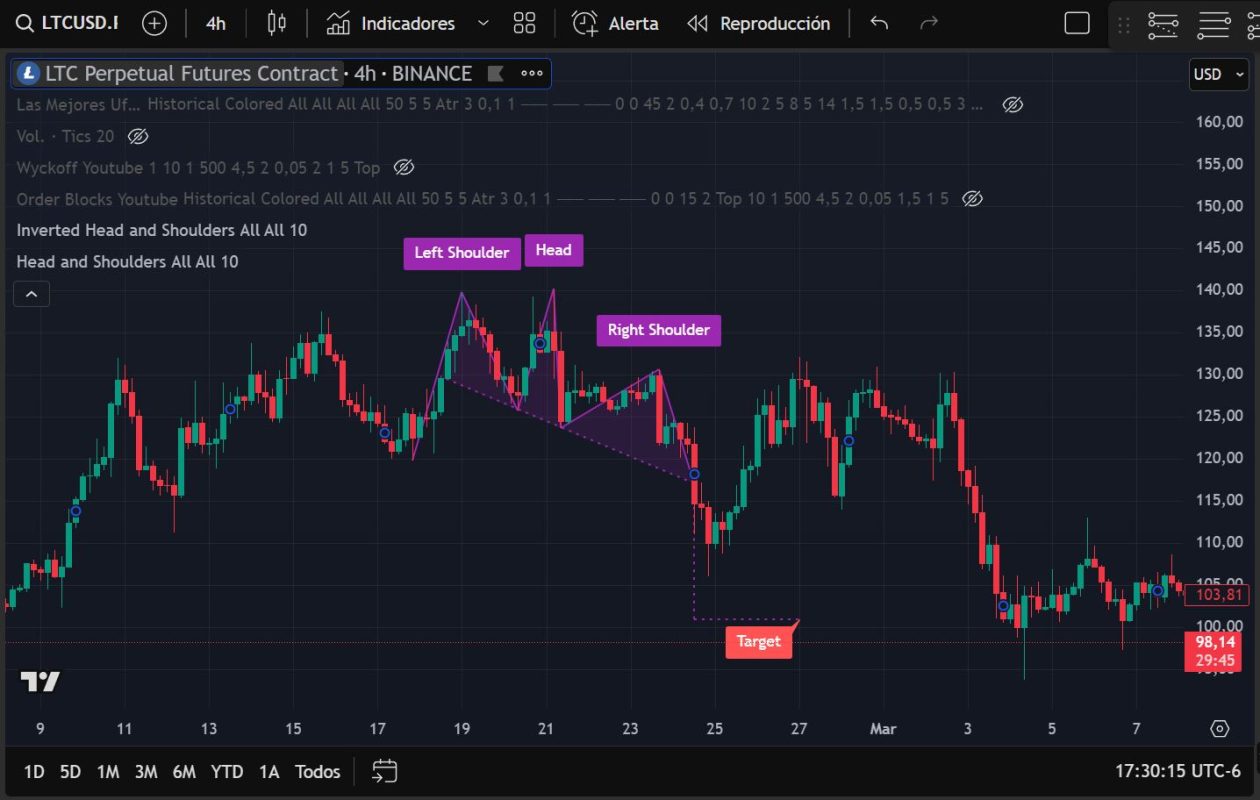The width and height of the screenshot is (1260, 800).
Task: Show the hidden Wyckoff Youtube indicator
Action: click(x=404, y=167)
